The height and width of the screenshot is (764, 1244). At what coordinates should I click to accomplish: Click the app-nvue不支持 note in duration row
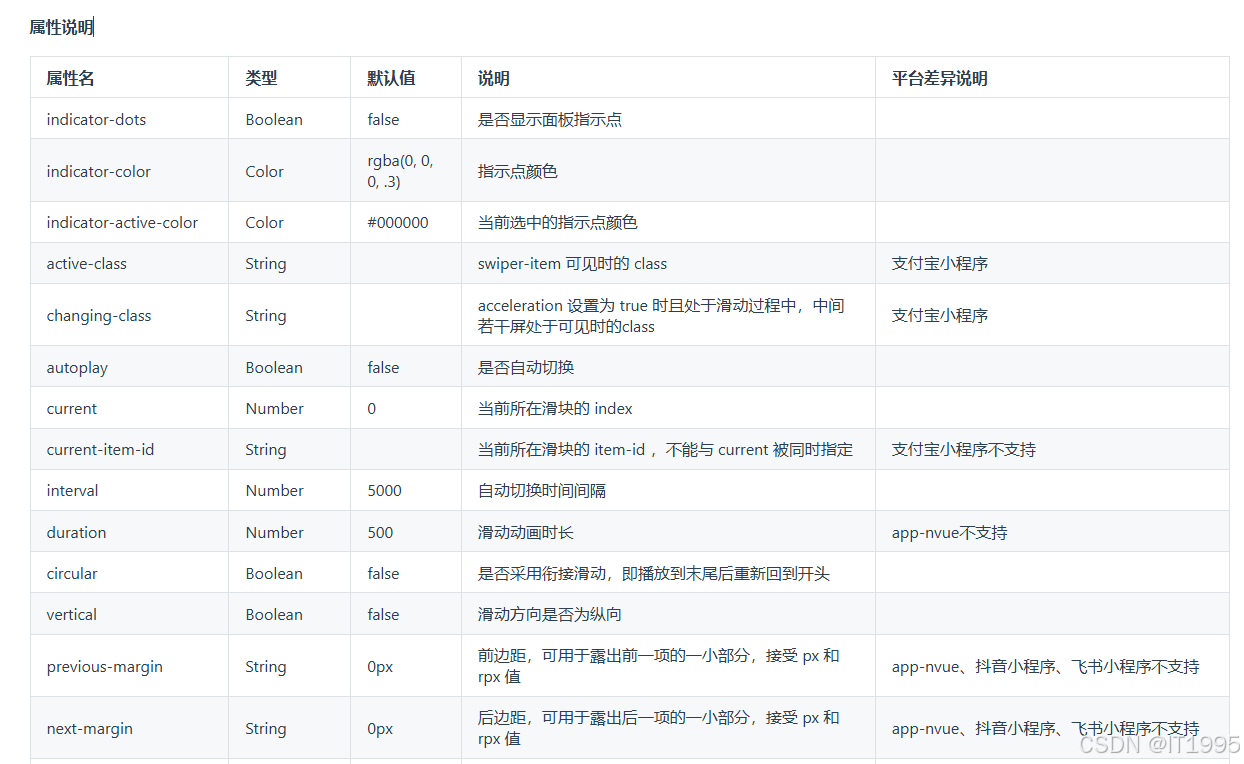point(950,532)
